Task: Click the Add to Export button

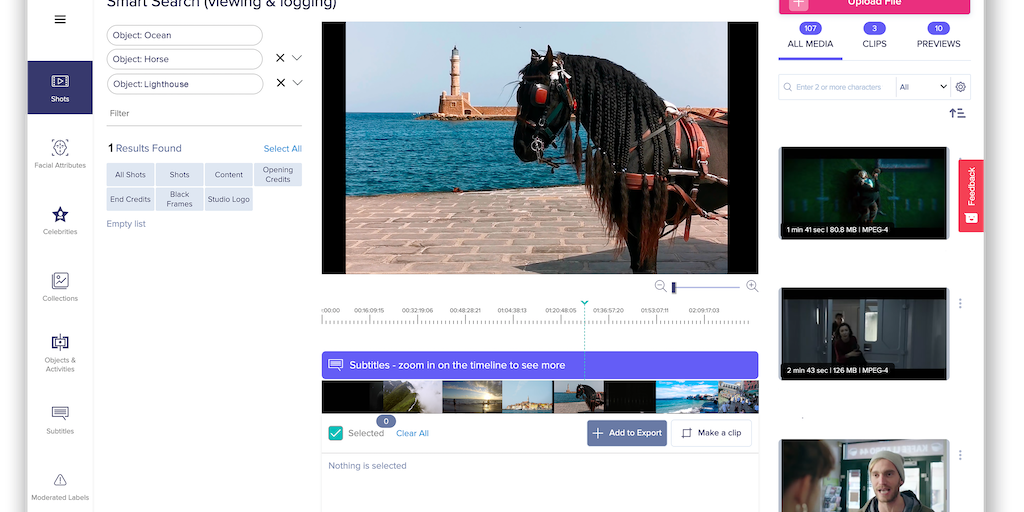Action: click(627, 433)
